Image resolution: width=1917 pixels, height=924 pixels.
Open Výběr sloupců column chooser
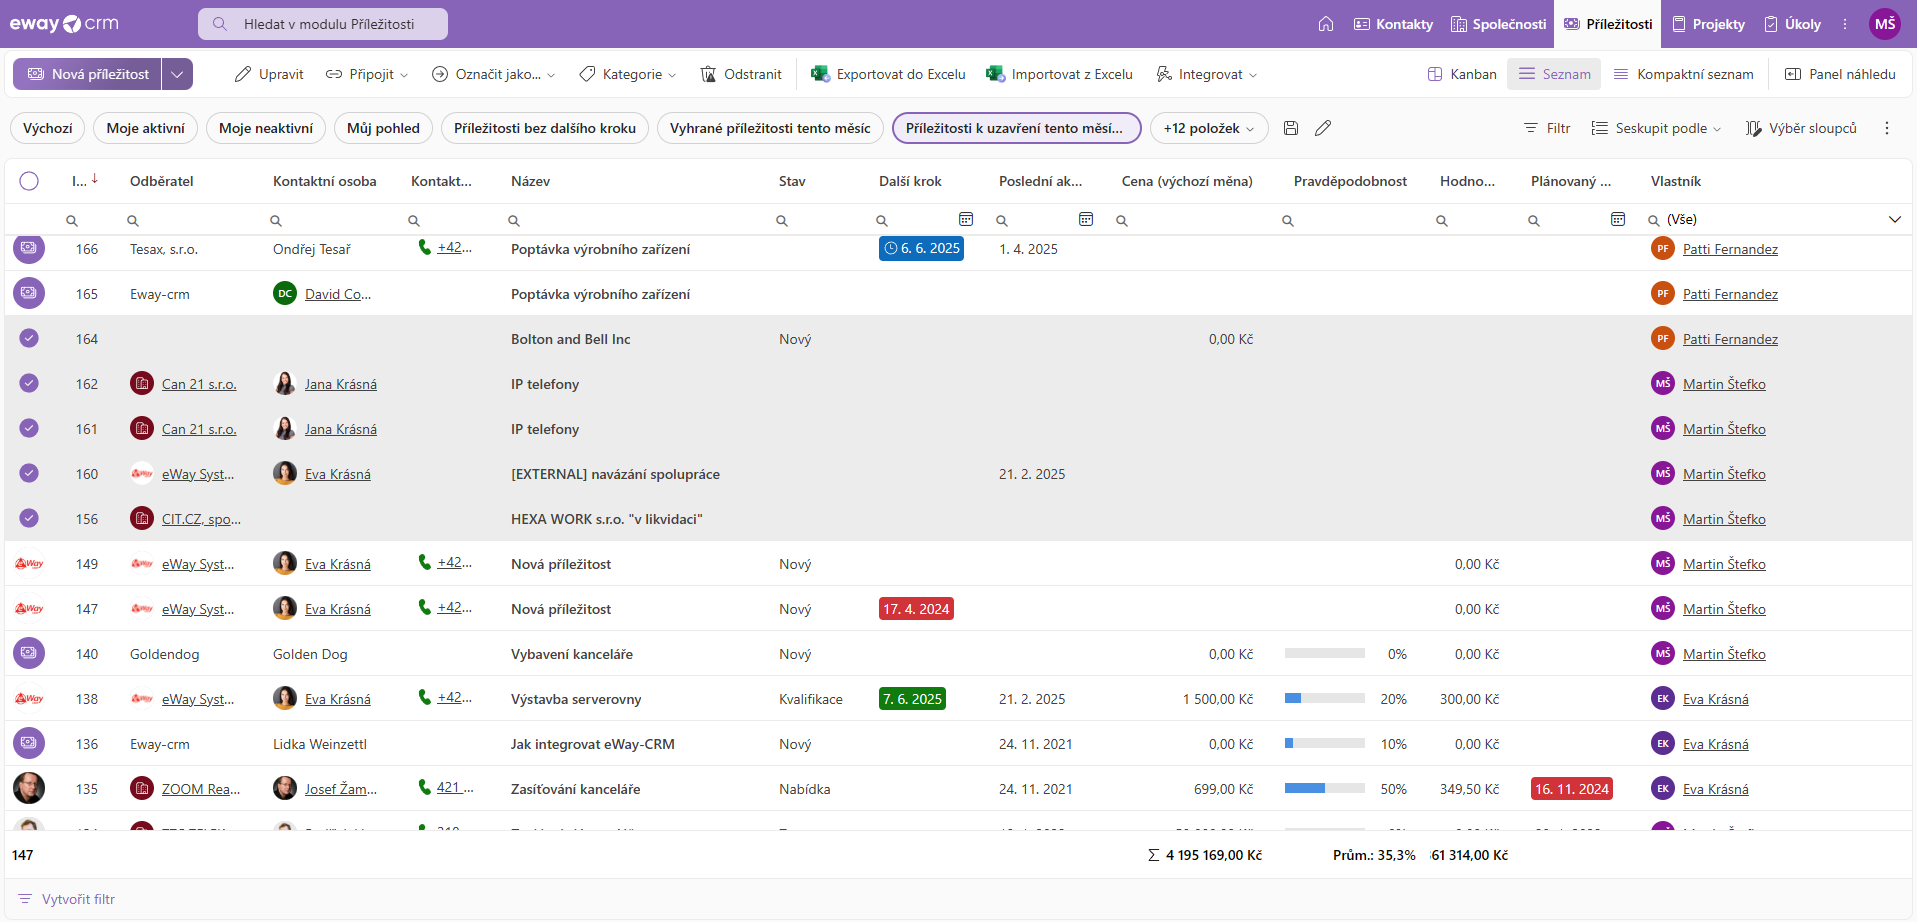(x=1801, y=128)
